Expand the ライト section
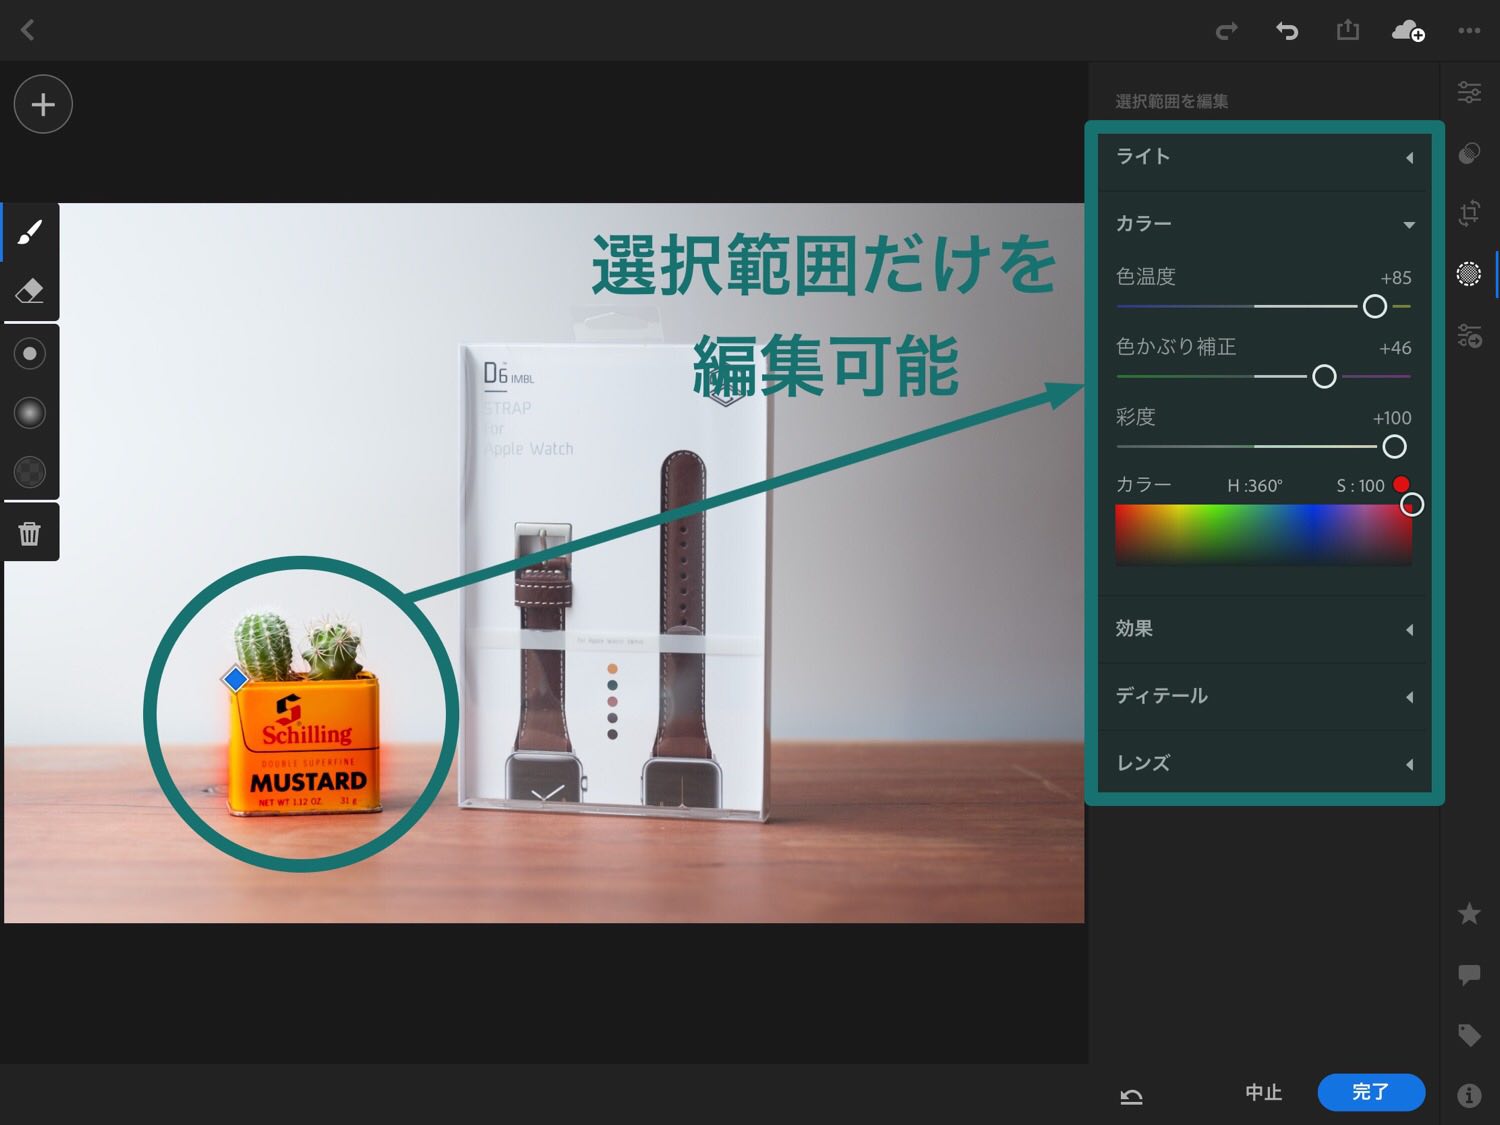Viewport: 1500px width, 1125px height. pyautogui.click(x=1264, y=157)
